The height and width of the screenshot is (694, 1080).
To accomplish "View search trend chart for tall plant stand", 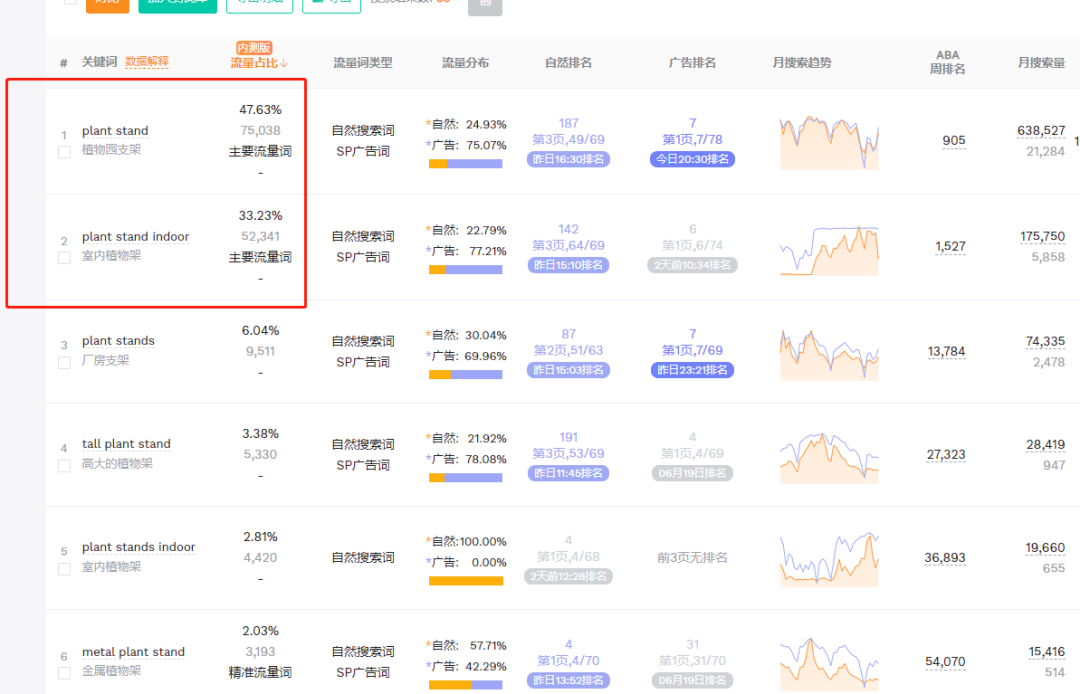I will click(x=829, y=458).
